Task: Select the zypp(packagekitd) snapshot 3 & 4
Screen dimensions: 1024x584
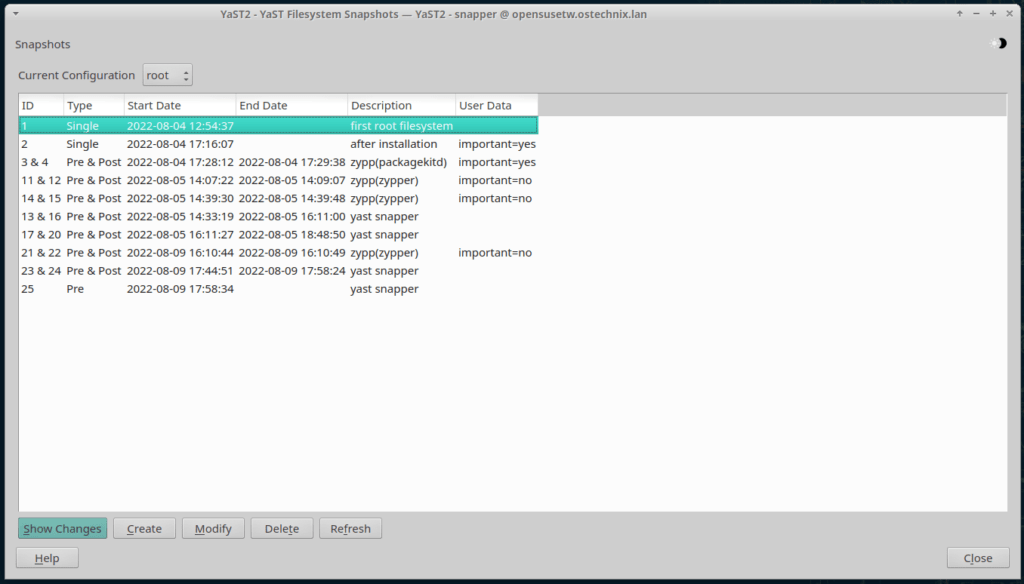Action: 200,161
